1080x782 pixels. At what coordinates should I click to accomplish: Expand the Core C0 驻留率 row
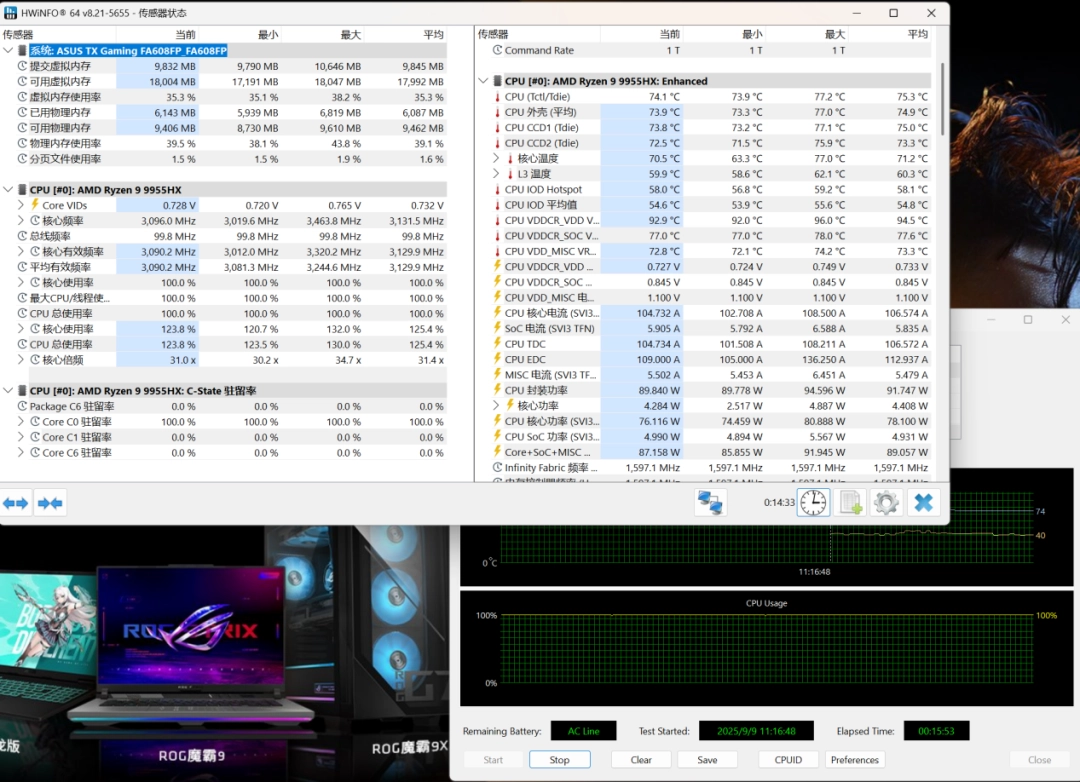coord(21,422)
